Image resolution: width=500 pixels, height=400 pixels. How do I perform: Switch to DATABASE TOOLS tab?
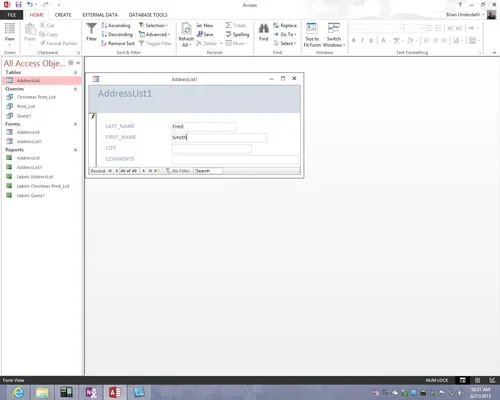[148, 15]
